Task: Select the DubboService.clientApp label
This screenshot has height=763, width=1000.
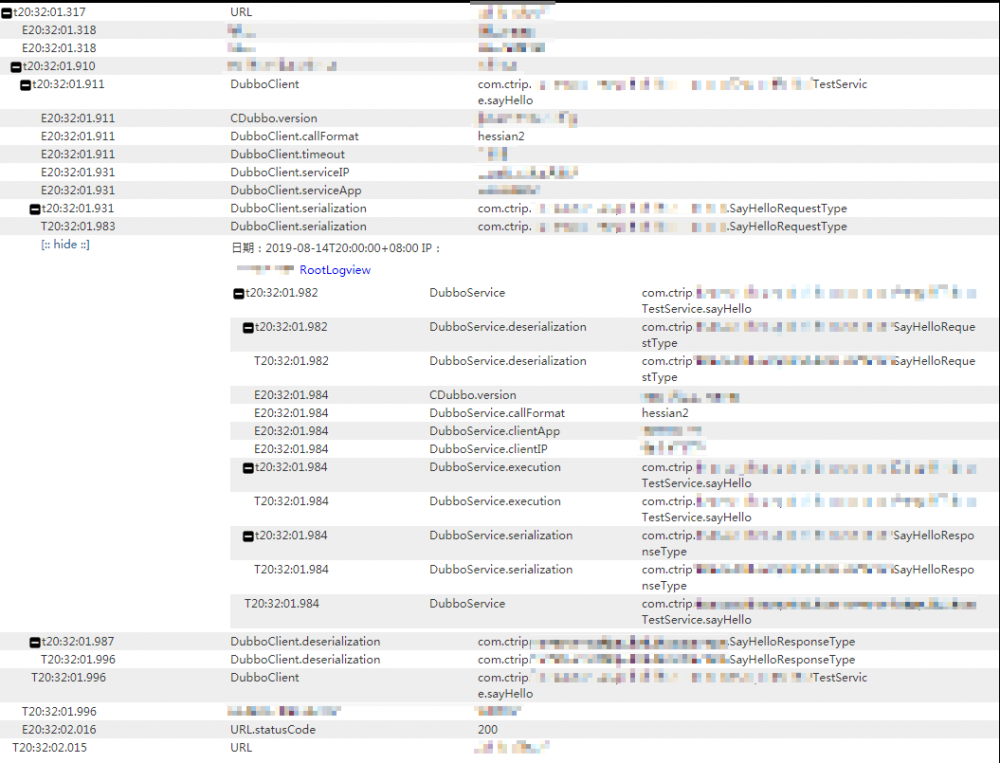Action: tap(494, 431)
